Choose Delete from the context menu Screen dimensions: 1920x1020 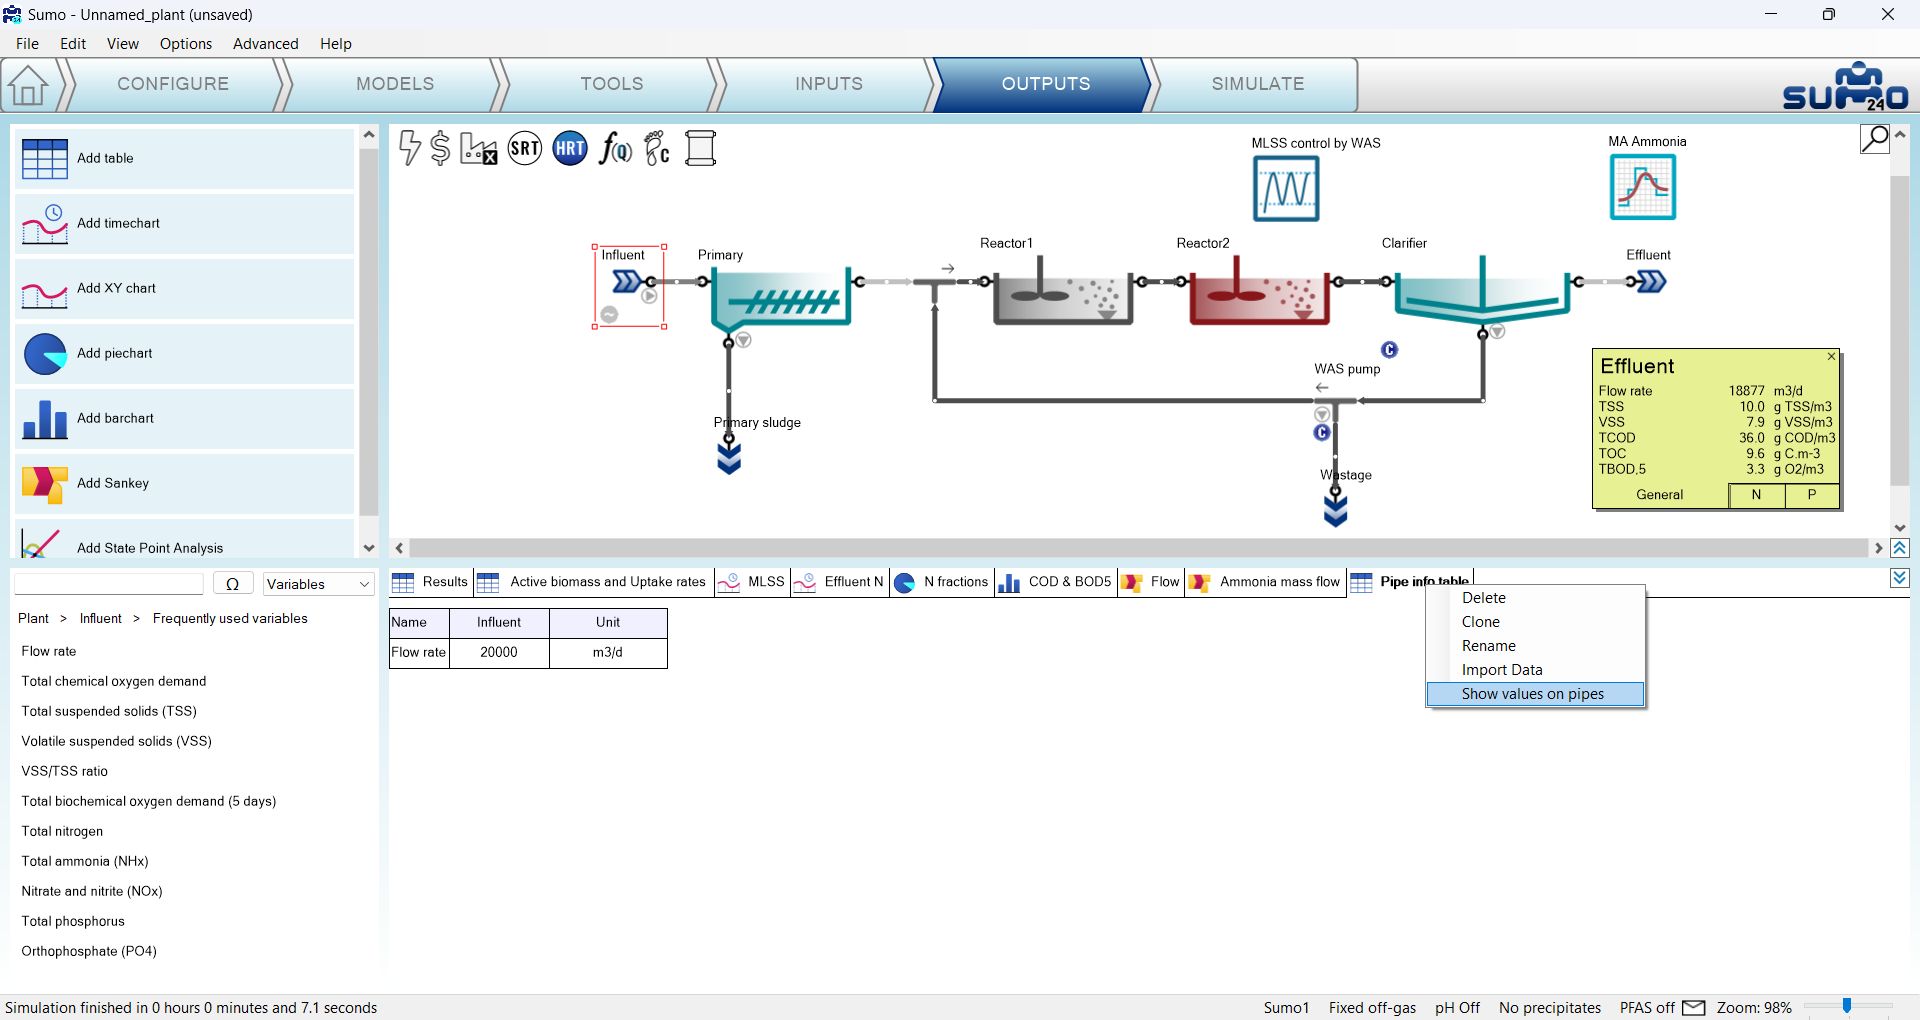pos(1535,598)
